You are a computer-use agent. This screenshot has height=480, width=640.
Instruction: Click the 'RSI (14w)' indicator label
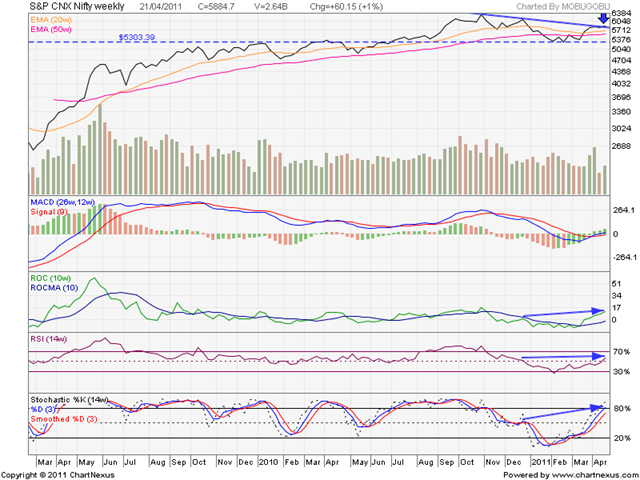point(49,339)
